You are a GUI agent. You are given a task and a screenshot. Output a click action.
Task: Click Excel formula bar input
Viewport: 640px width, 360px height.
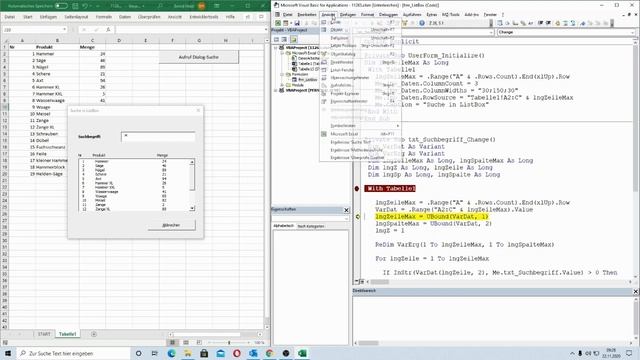[189, 30]
